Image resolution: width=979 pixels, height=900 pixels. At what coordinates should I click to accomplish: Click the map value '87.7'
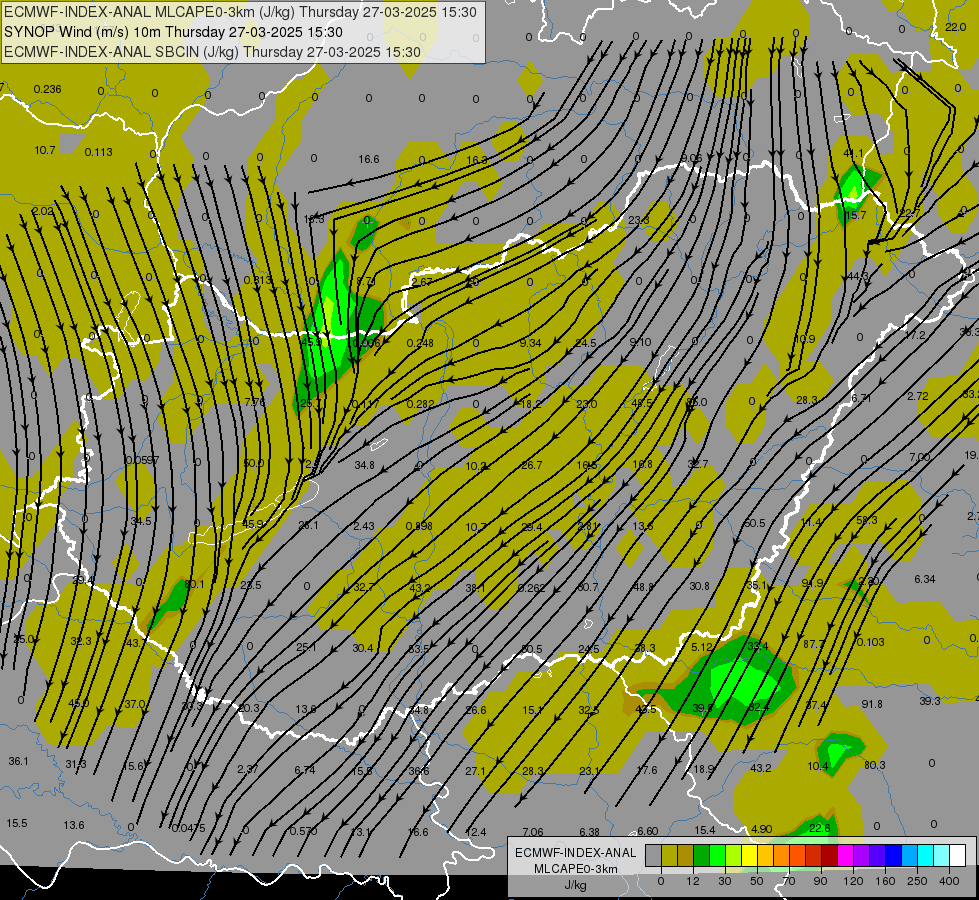pos(814,644)
